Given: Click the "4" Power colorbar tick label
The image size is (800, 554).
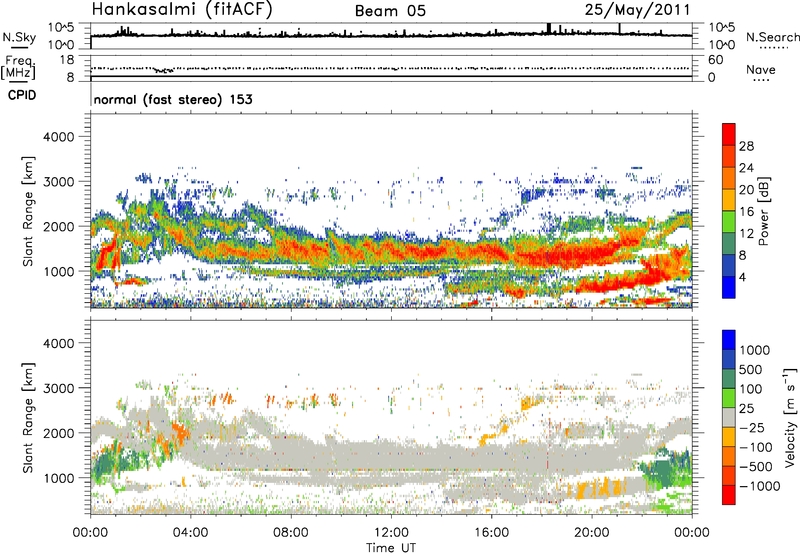Looking at the screenshot, I should coord(744,277).
